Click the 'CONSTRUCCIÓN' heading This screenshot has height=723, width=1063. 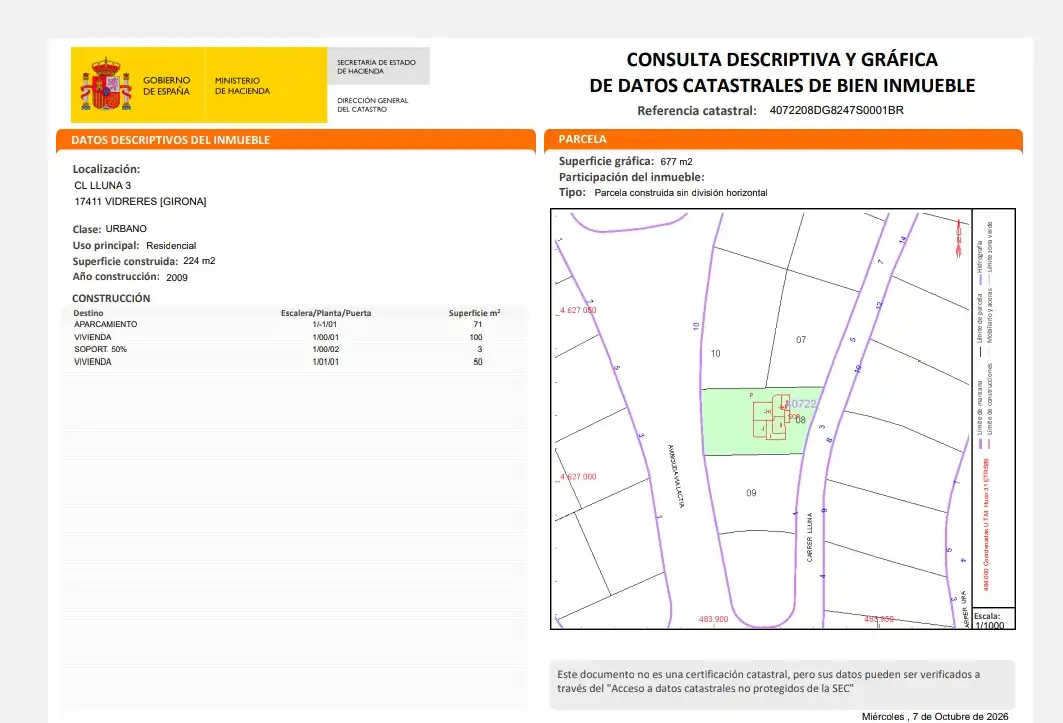pos(111,298)
